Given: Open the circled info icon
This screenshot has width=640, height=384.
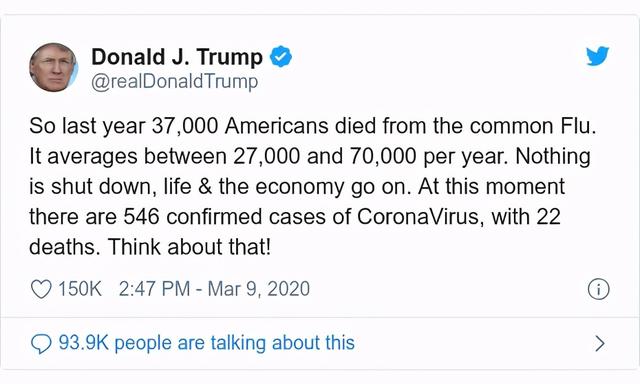Looking at the screenshot, I should coord(598,289).
